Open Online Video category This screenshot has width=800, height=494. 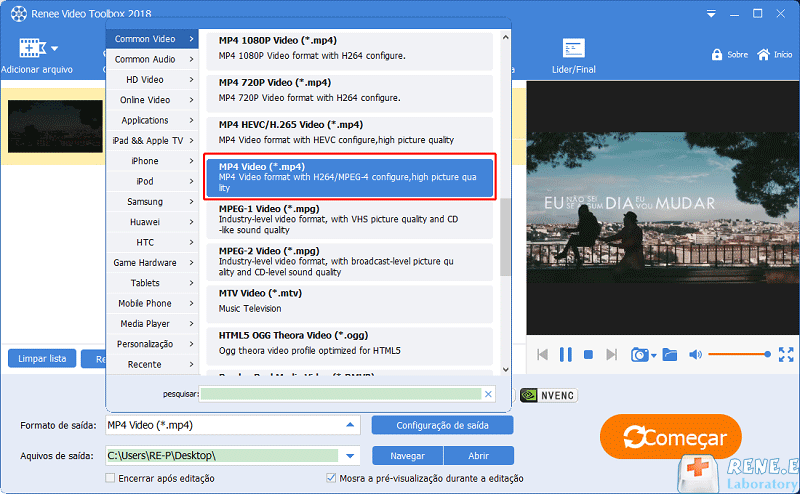coord(152,100)
